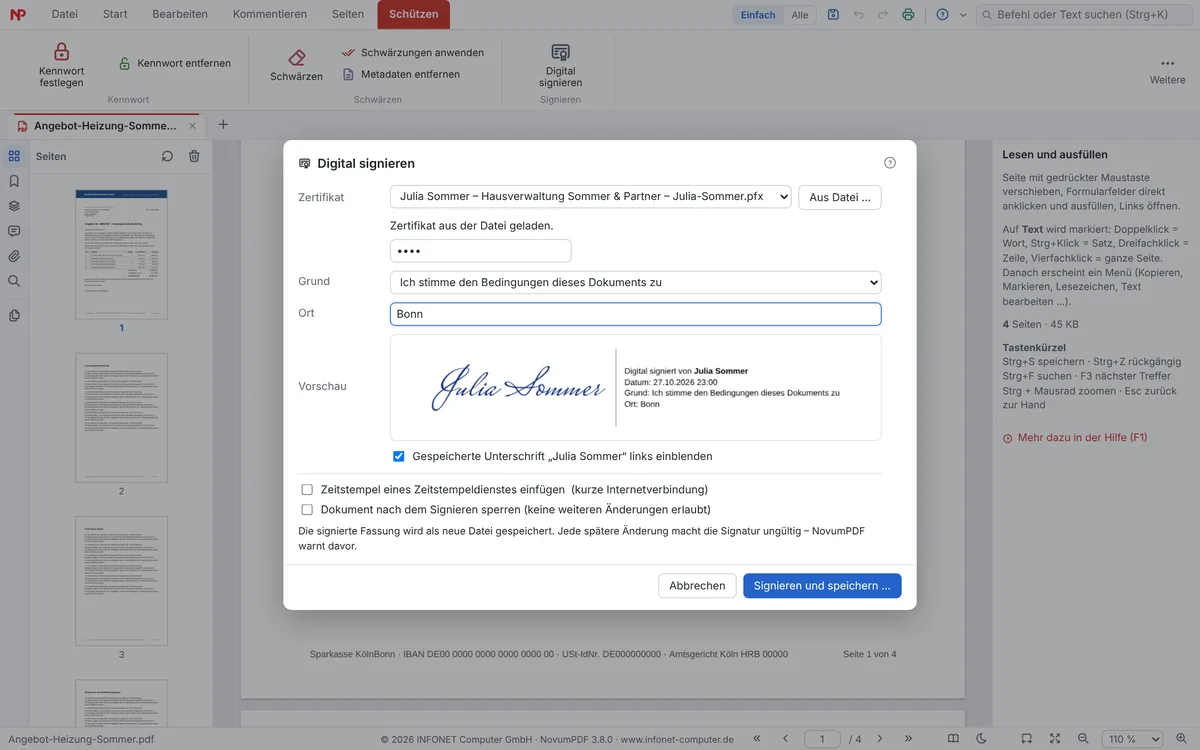Select page 2 thumbnail
Screen dimensions: 1200x750
pyautogui.click(x=121, y=418)
